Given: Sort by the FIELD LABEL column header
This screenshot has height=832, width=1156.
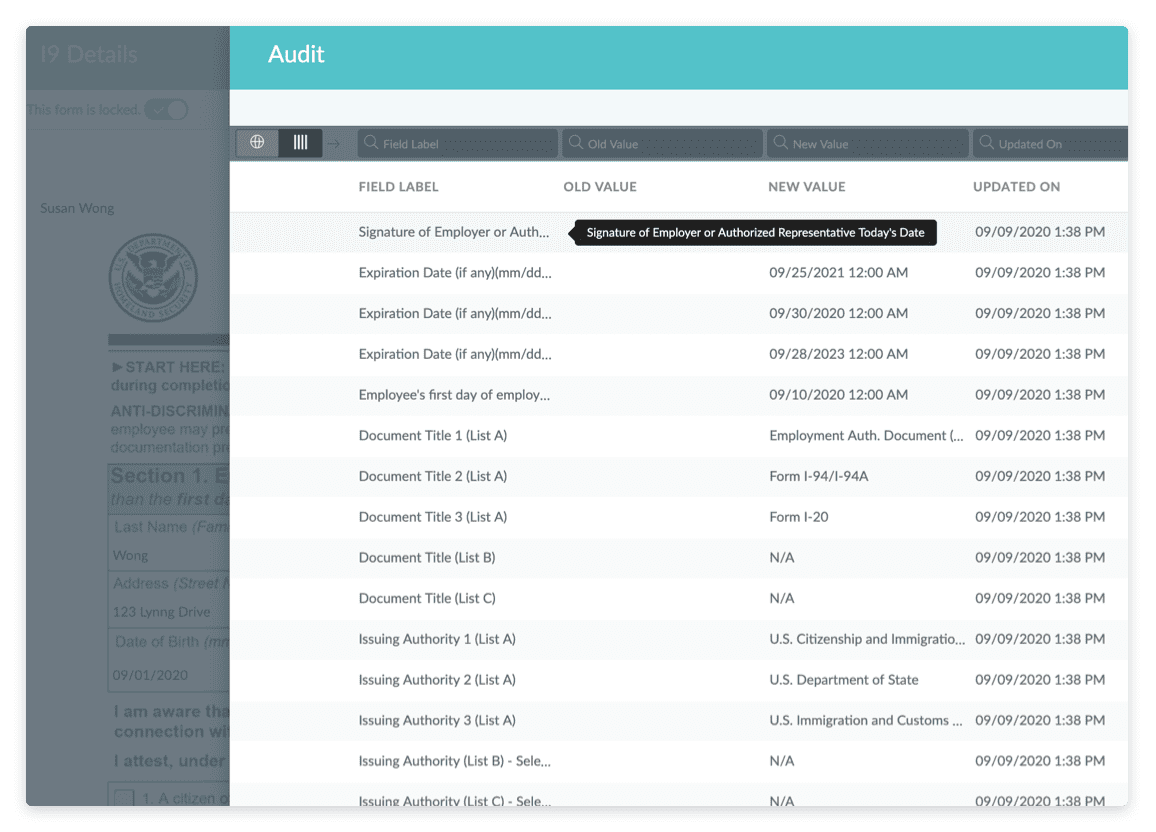Looking at the screenshot, I should tap(398, 186).
